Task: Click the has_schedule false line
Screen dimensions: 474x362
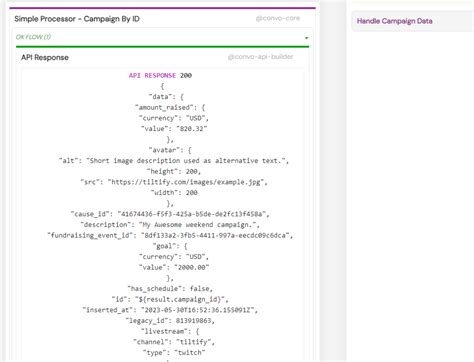Action: tap(170, 289)
